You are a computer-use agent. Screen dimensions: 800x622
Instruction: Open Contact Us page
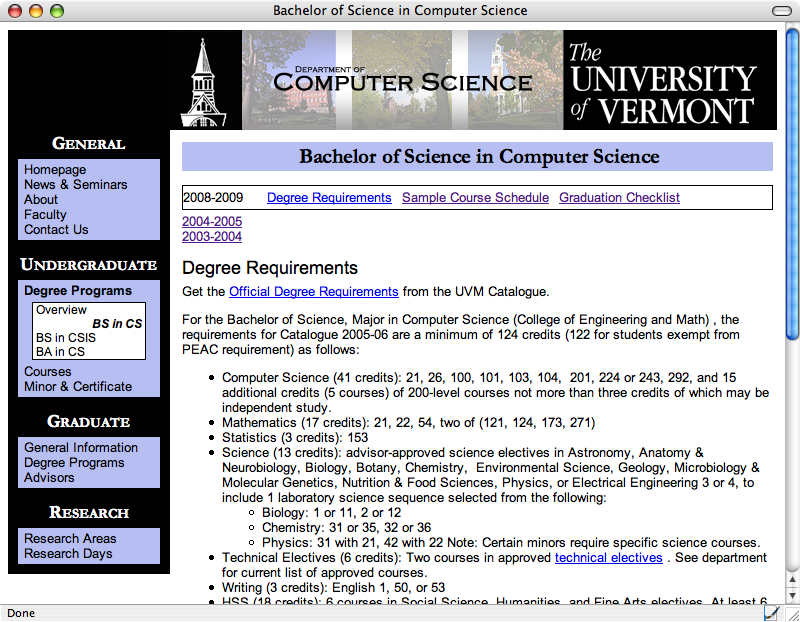pos(56,230)
